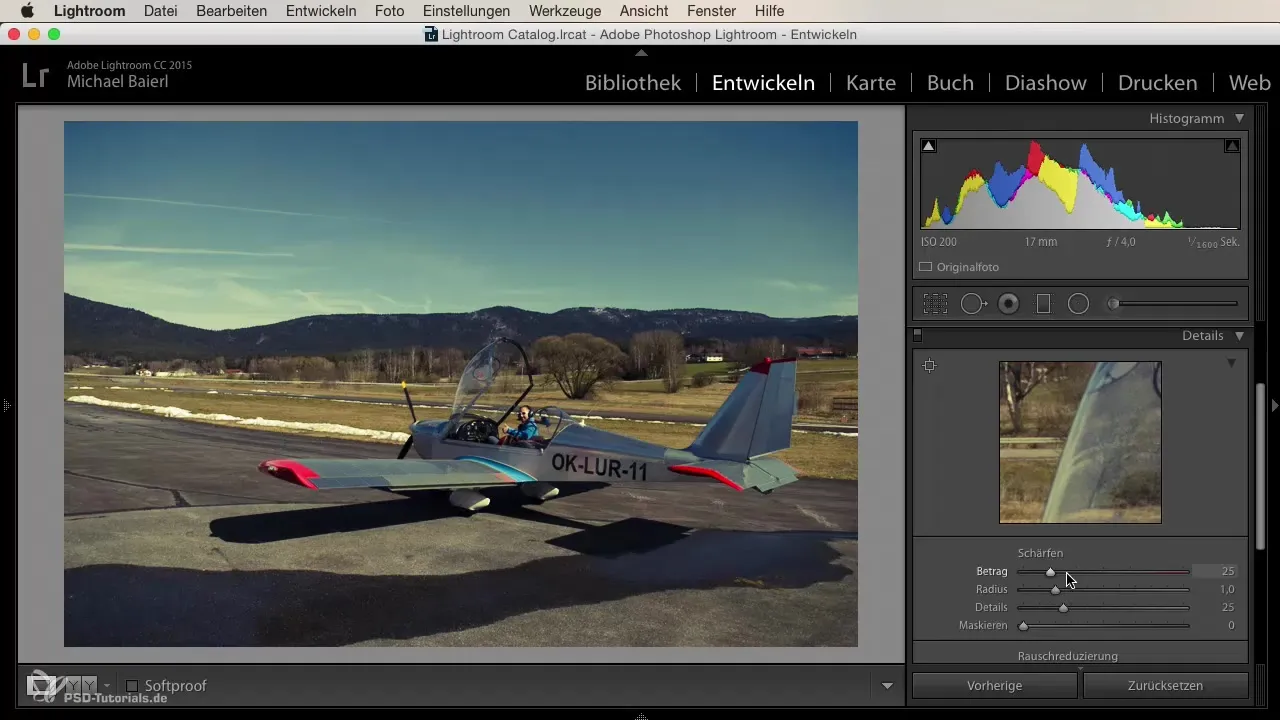The height and width of the screenshot is (720, 1280).
Task: Open the Drucken module
Action: (1158, 83)
